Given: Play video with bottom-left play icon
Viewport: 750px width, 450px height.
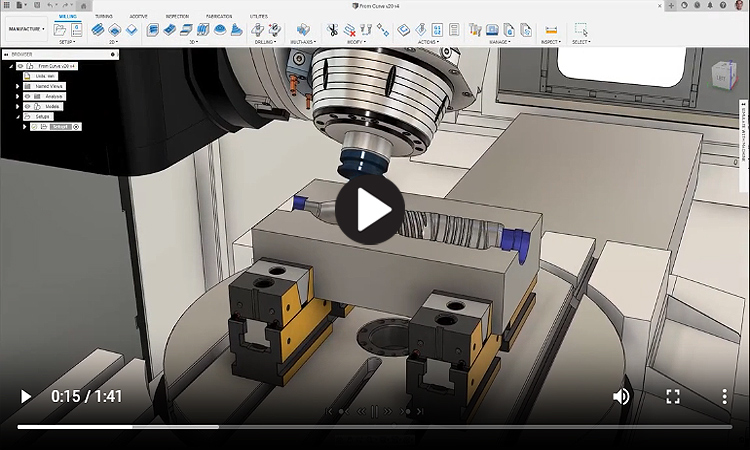Looking at the screenshot, I should coord(25,396).
